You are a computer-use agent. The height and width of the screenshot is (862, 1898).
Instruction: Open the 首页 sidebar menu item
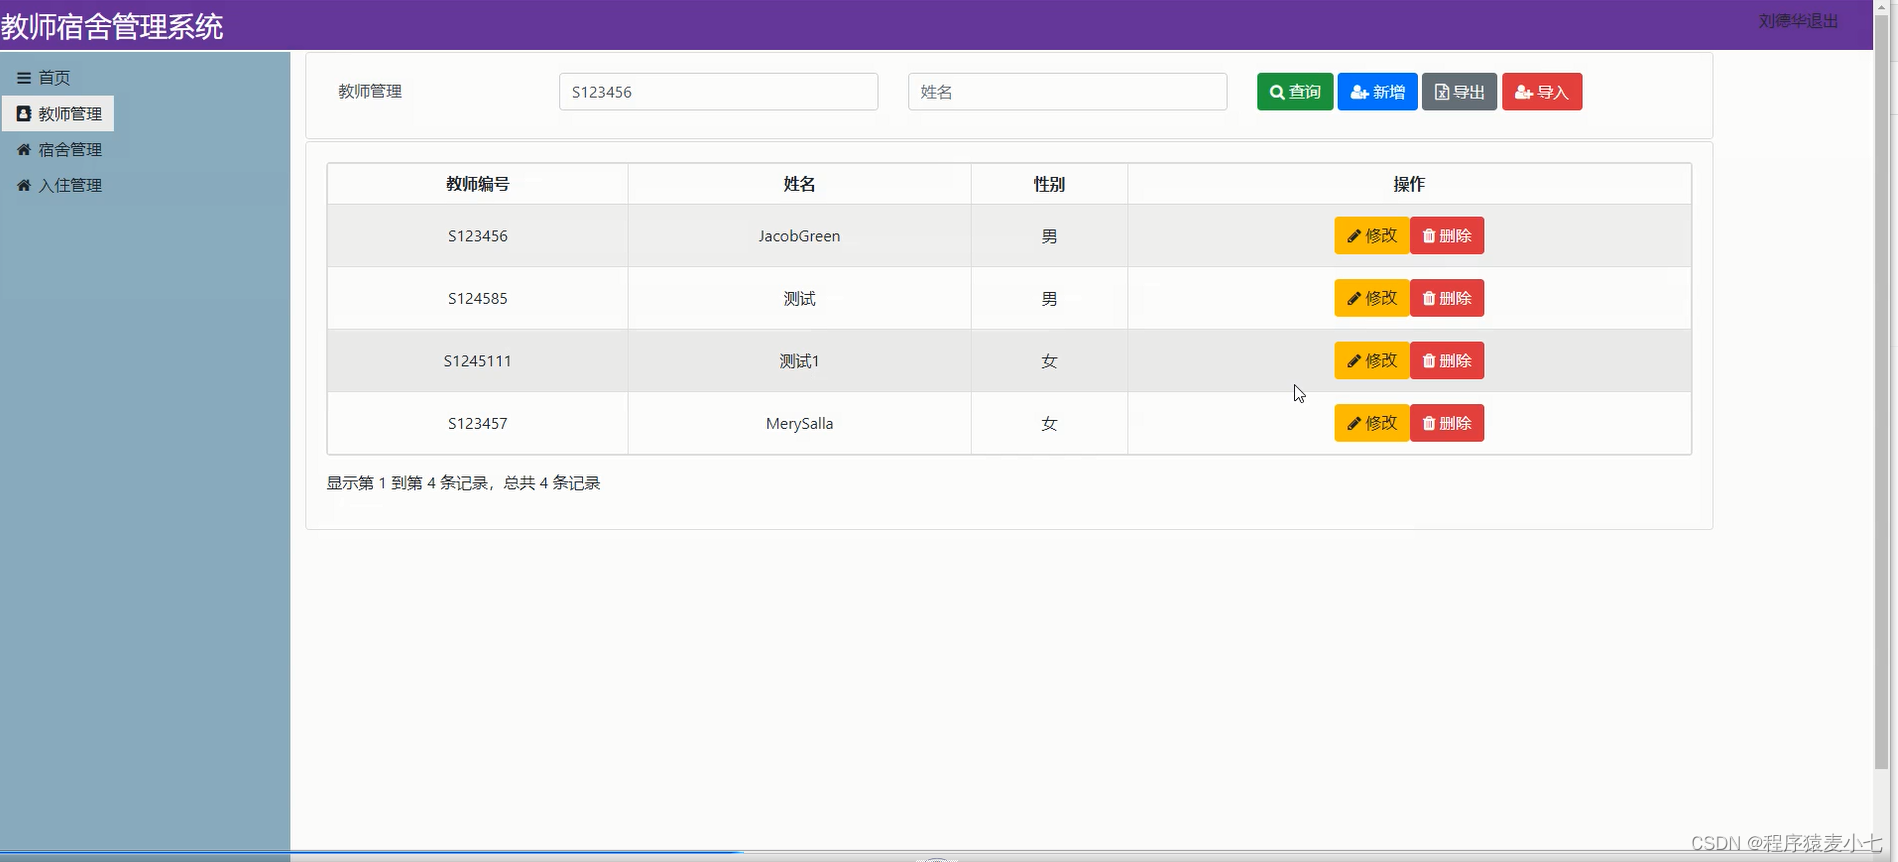[44, 78]
